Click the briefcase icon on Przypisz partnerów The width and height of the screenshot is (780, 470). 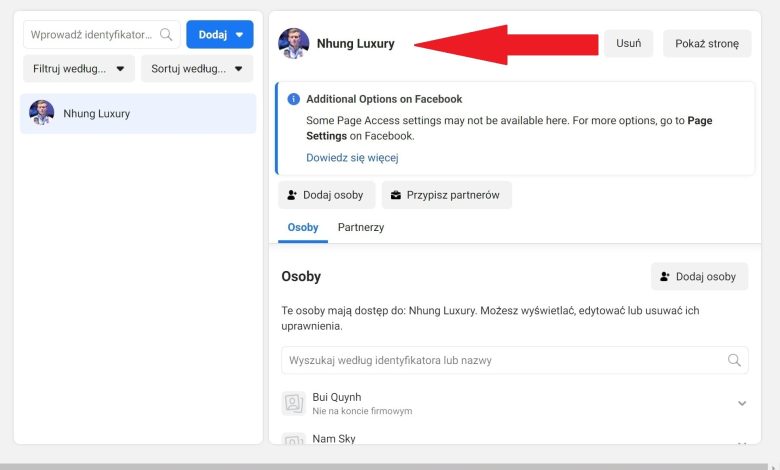coord(396,195)
